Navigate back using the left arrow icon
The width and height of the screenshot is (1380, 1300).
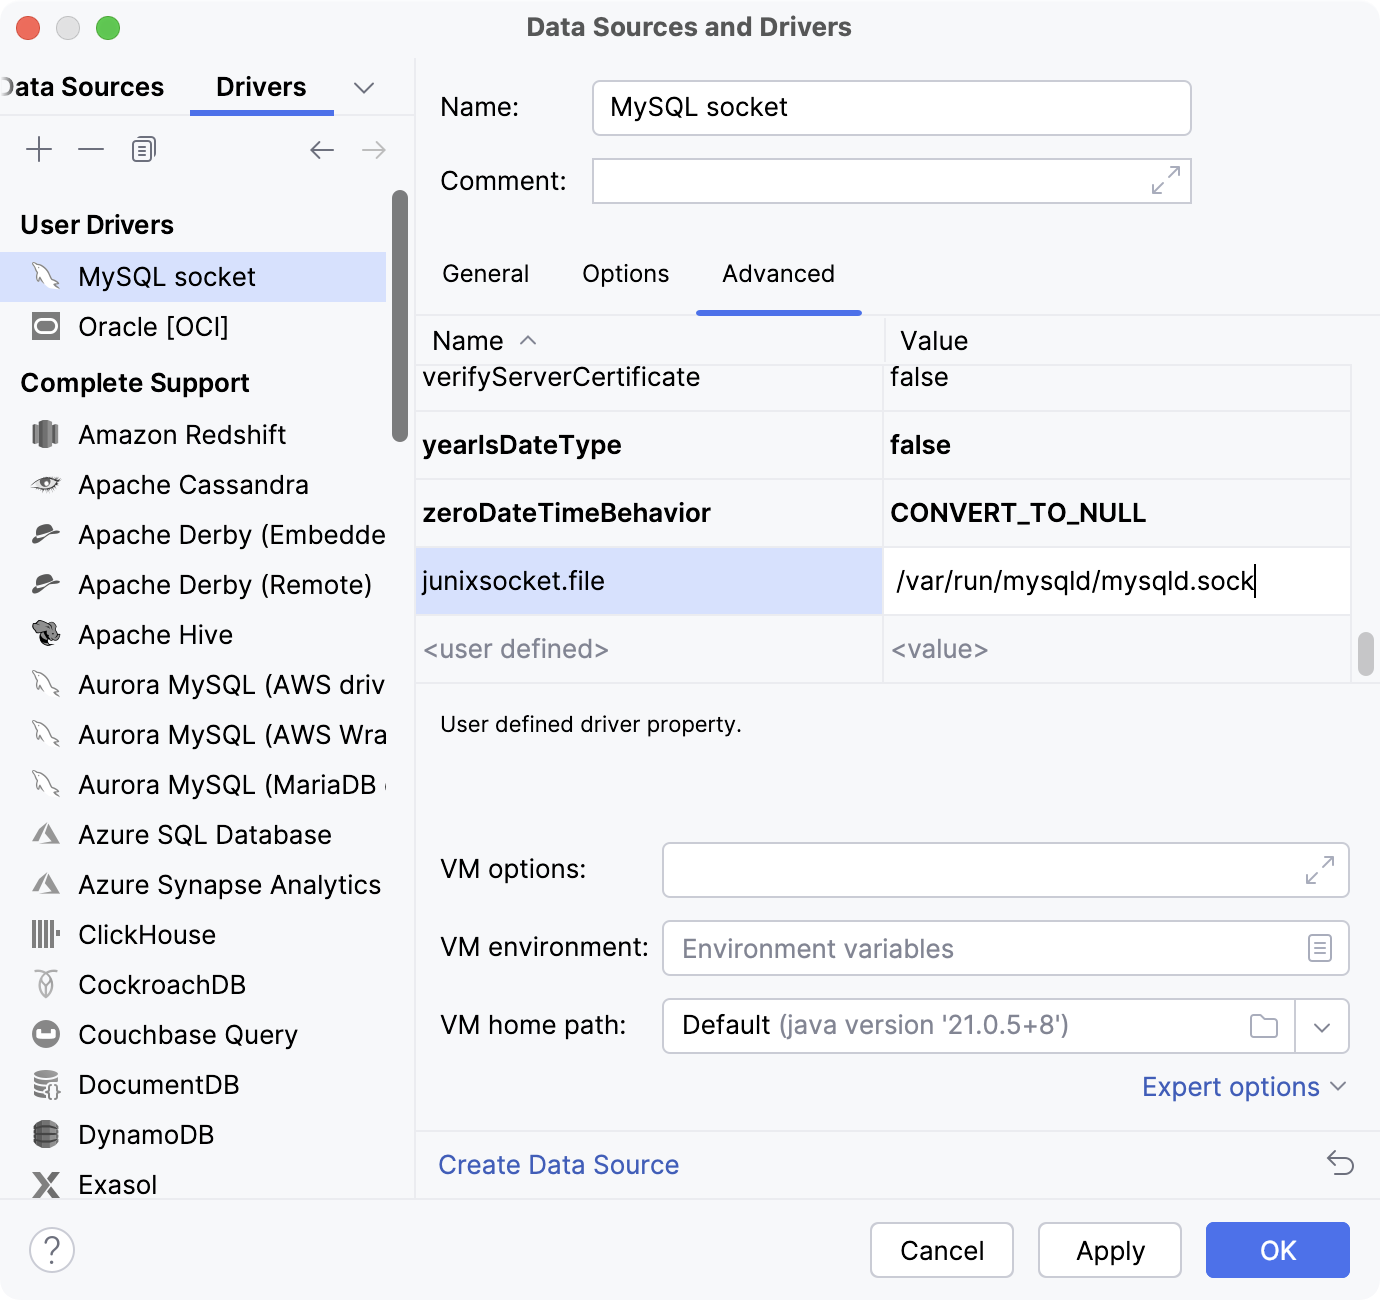321,149
